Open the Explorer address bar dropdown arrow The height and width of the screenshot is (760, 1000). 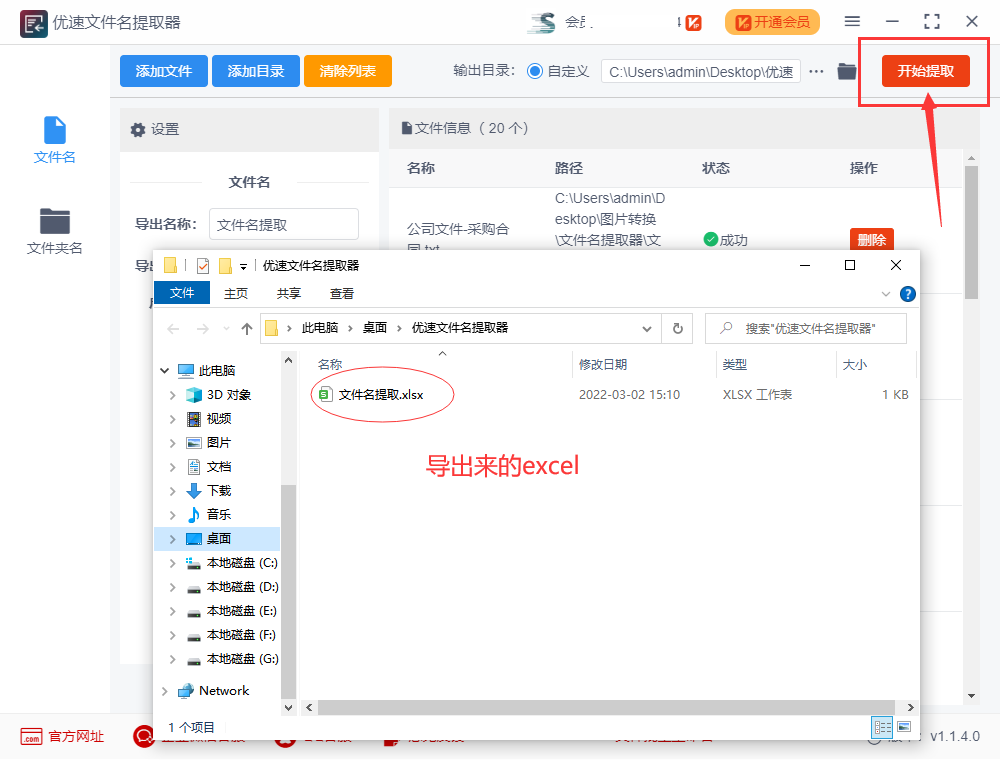645,328
